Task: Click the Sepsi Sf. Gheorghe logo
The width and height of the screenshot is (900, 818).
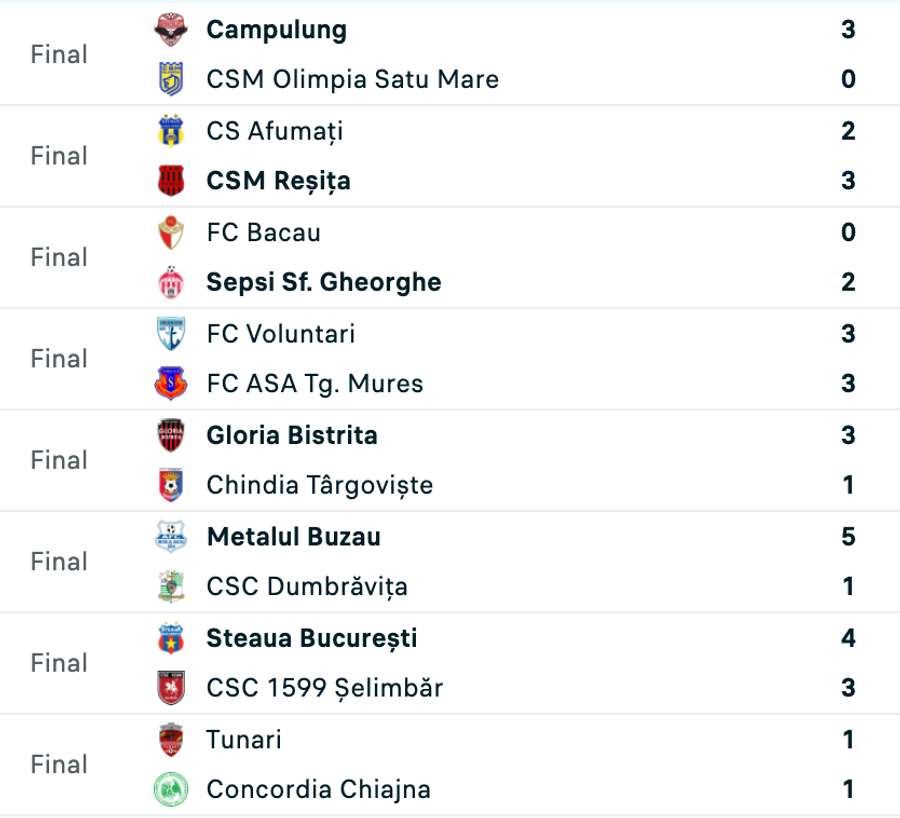Action: tap(171, 283)
